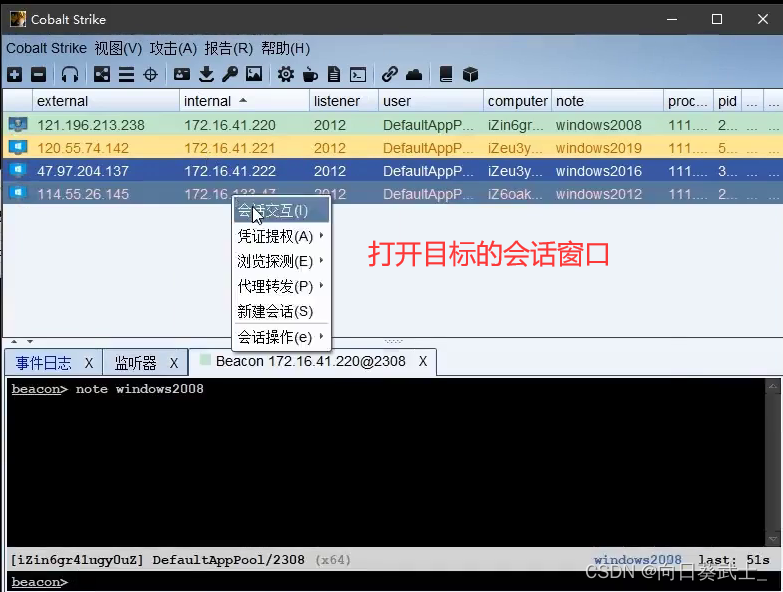Click session icon of 114.55.26.145 row
The height and width of the screenshot is (592, 783).
pos(18,193)
